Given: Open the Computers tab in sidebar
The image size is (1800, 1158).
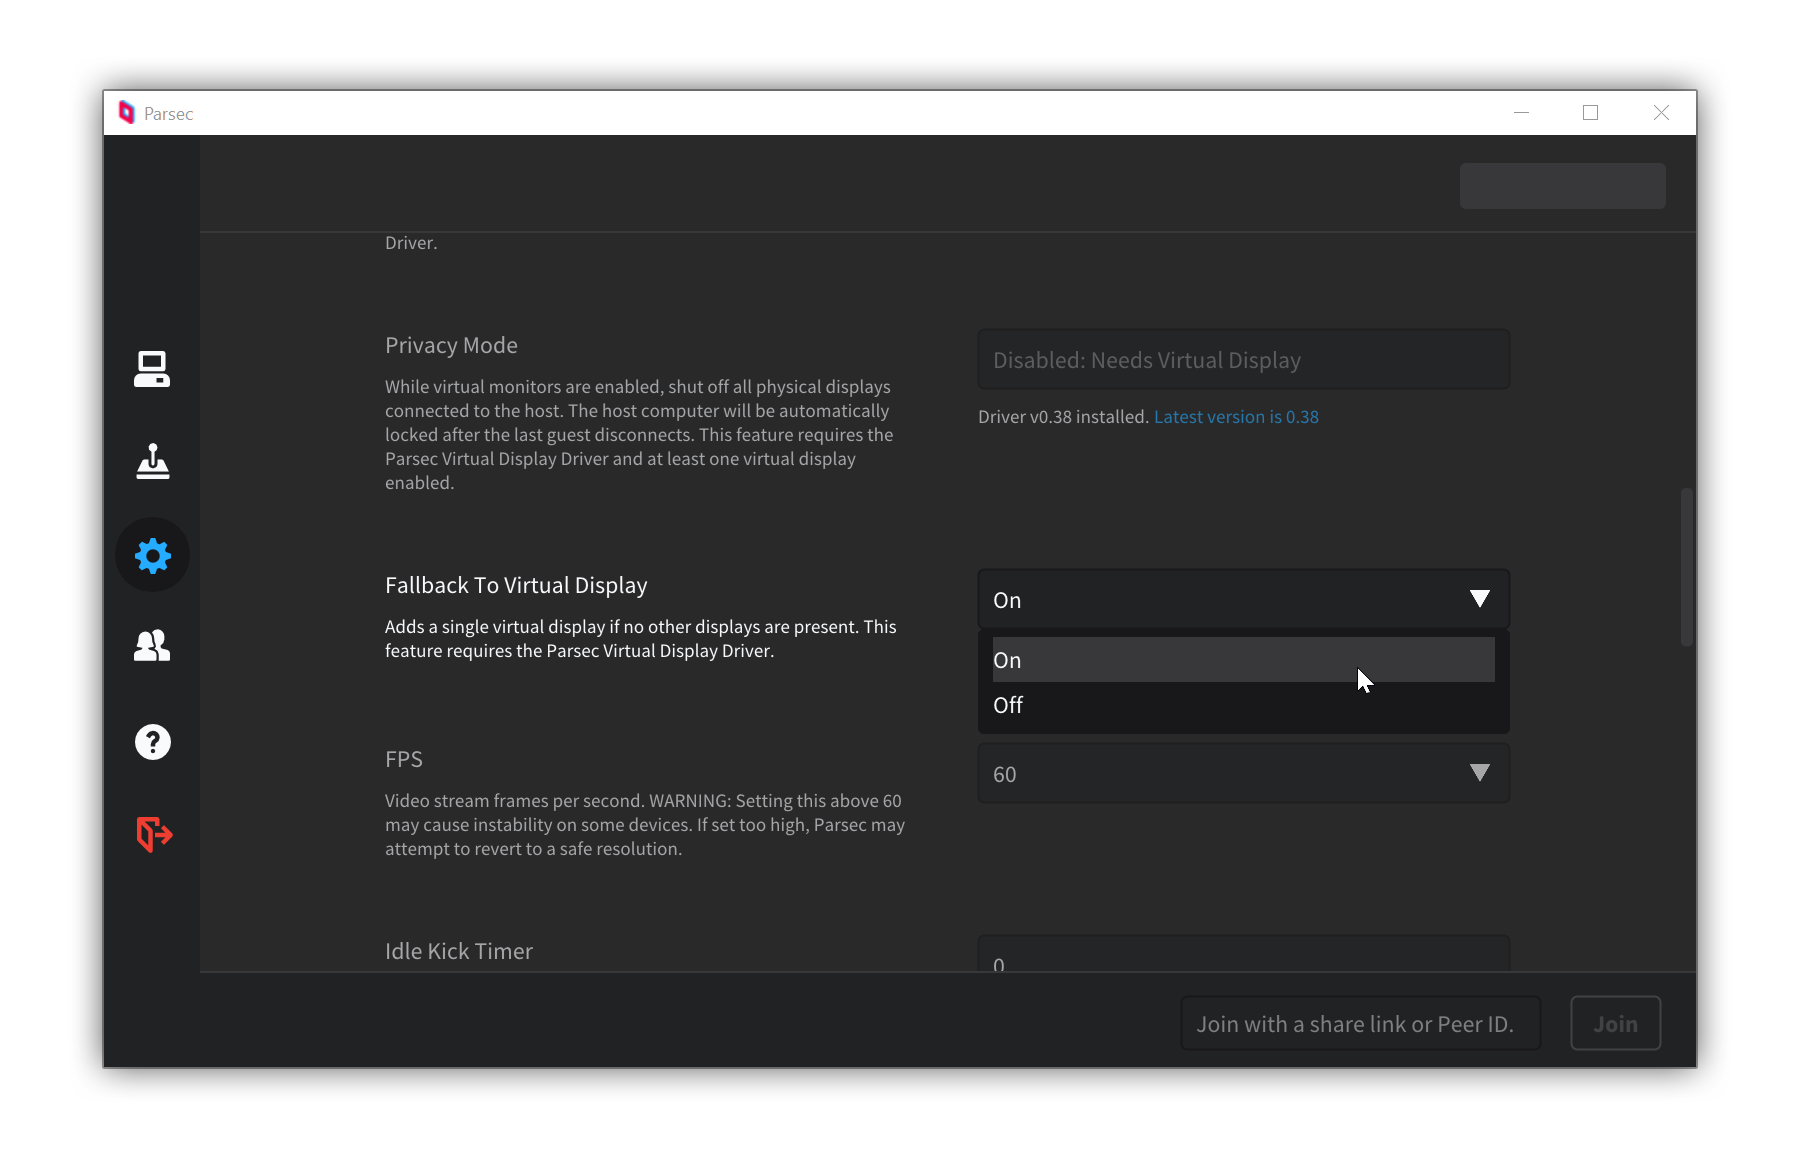Looking at the screenshot, I should coord(152,369).
